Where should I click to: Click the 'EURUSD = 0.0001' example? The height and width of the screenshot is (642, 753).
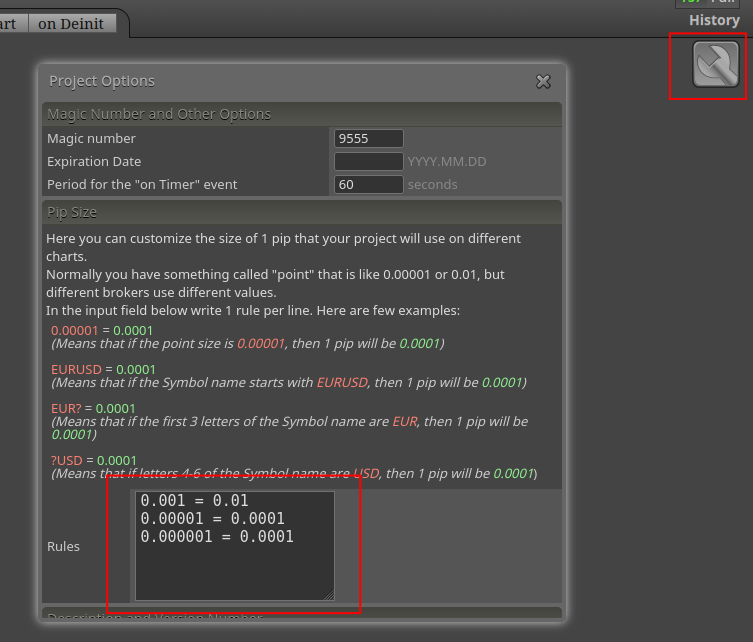[x=103, y=369]
